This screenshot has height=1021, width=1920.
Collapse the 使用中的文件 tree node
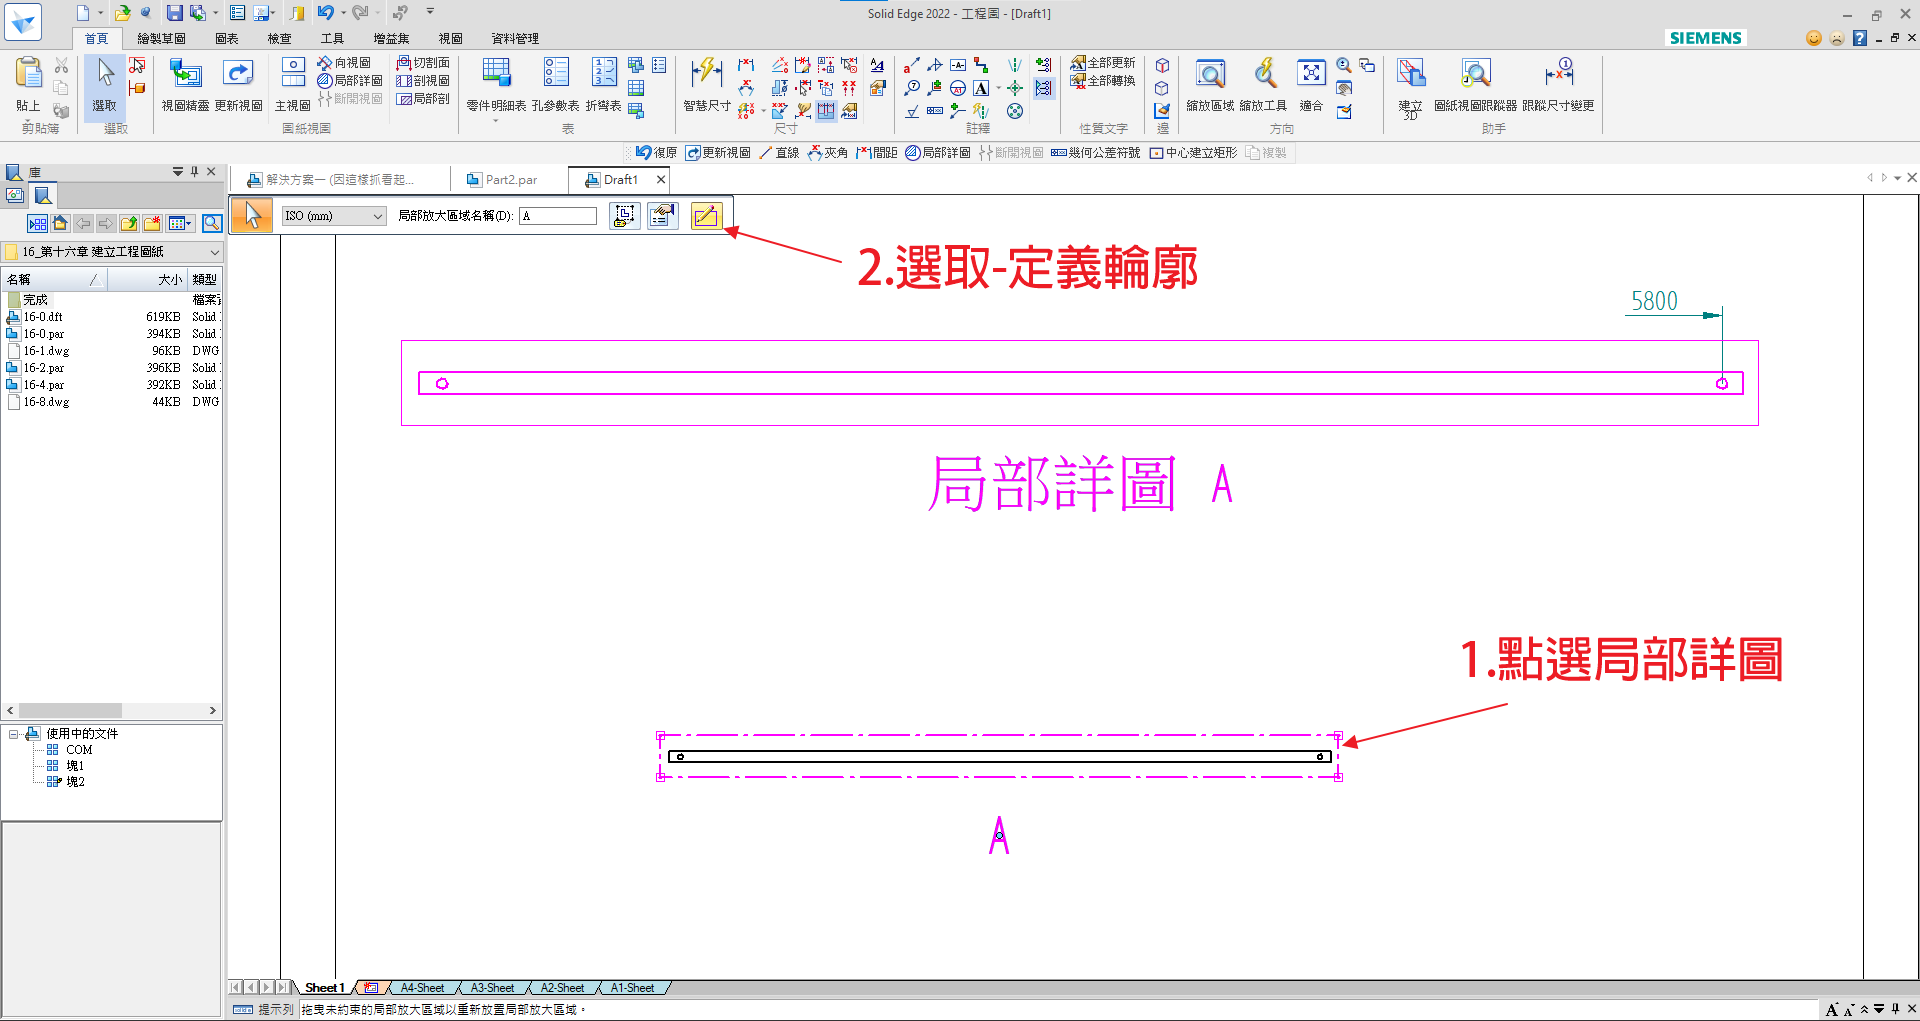pos(14,734)
